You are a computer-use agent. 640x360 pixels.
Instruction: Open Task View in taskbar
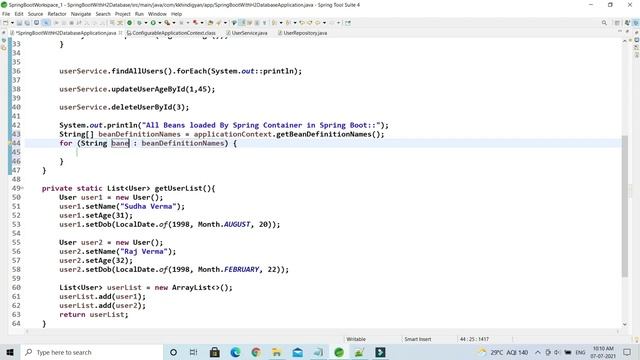pyautogui.click(x=193, y=352)
